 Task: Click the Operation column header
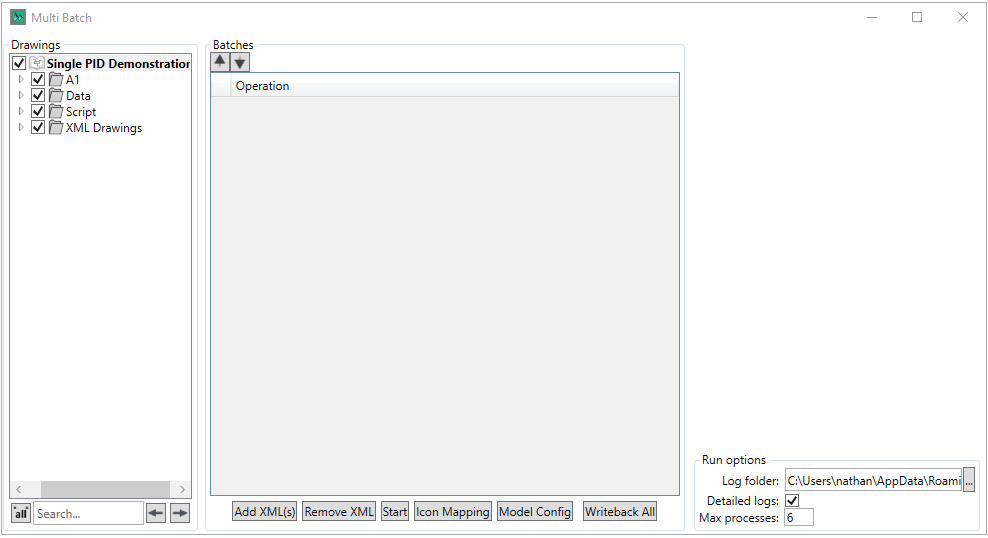click(262, 86)
